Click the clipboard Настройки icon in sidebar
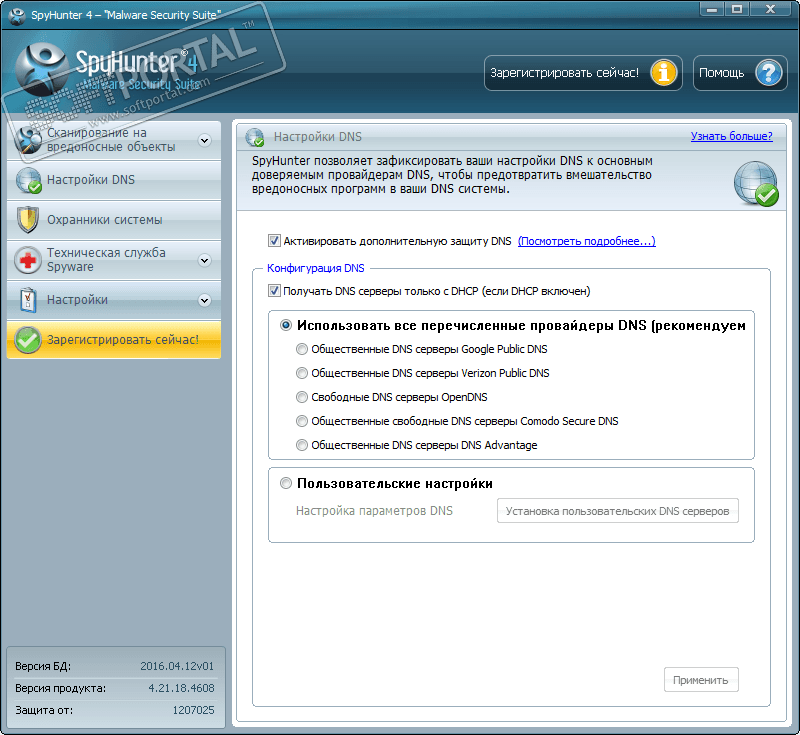Image resolution: width=800 pixels, height=735 pixels. click(28, 299)
